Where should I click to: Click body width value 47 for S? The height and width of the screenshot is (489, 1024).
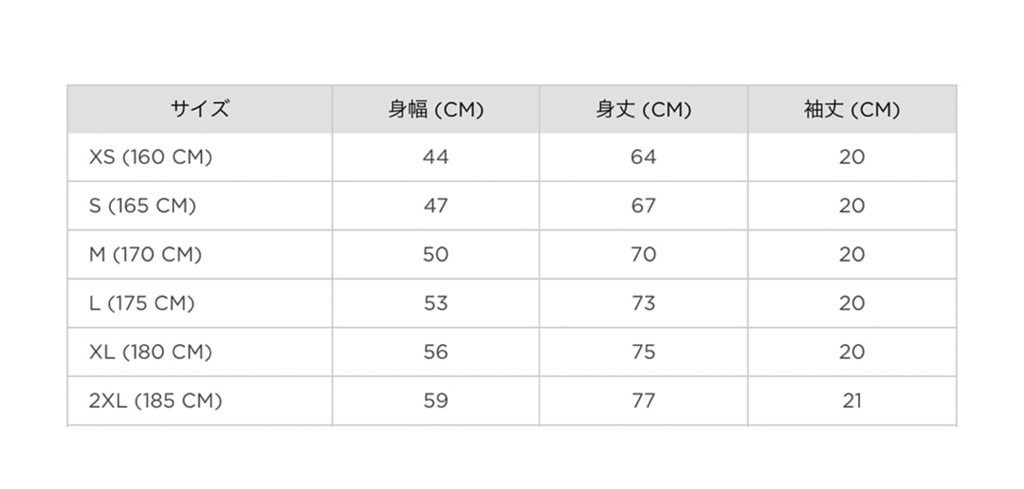[436, 206]
